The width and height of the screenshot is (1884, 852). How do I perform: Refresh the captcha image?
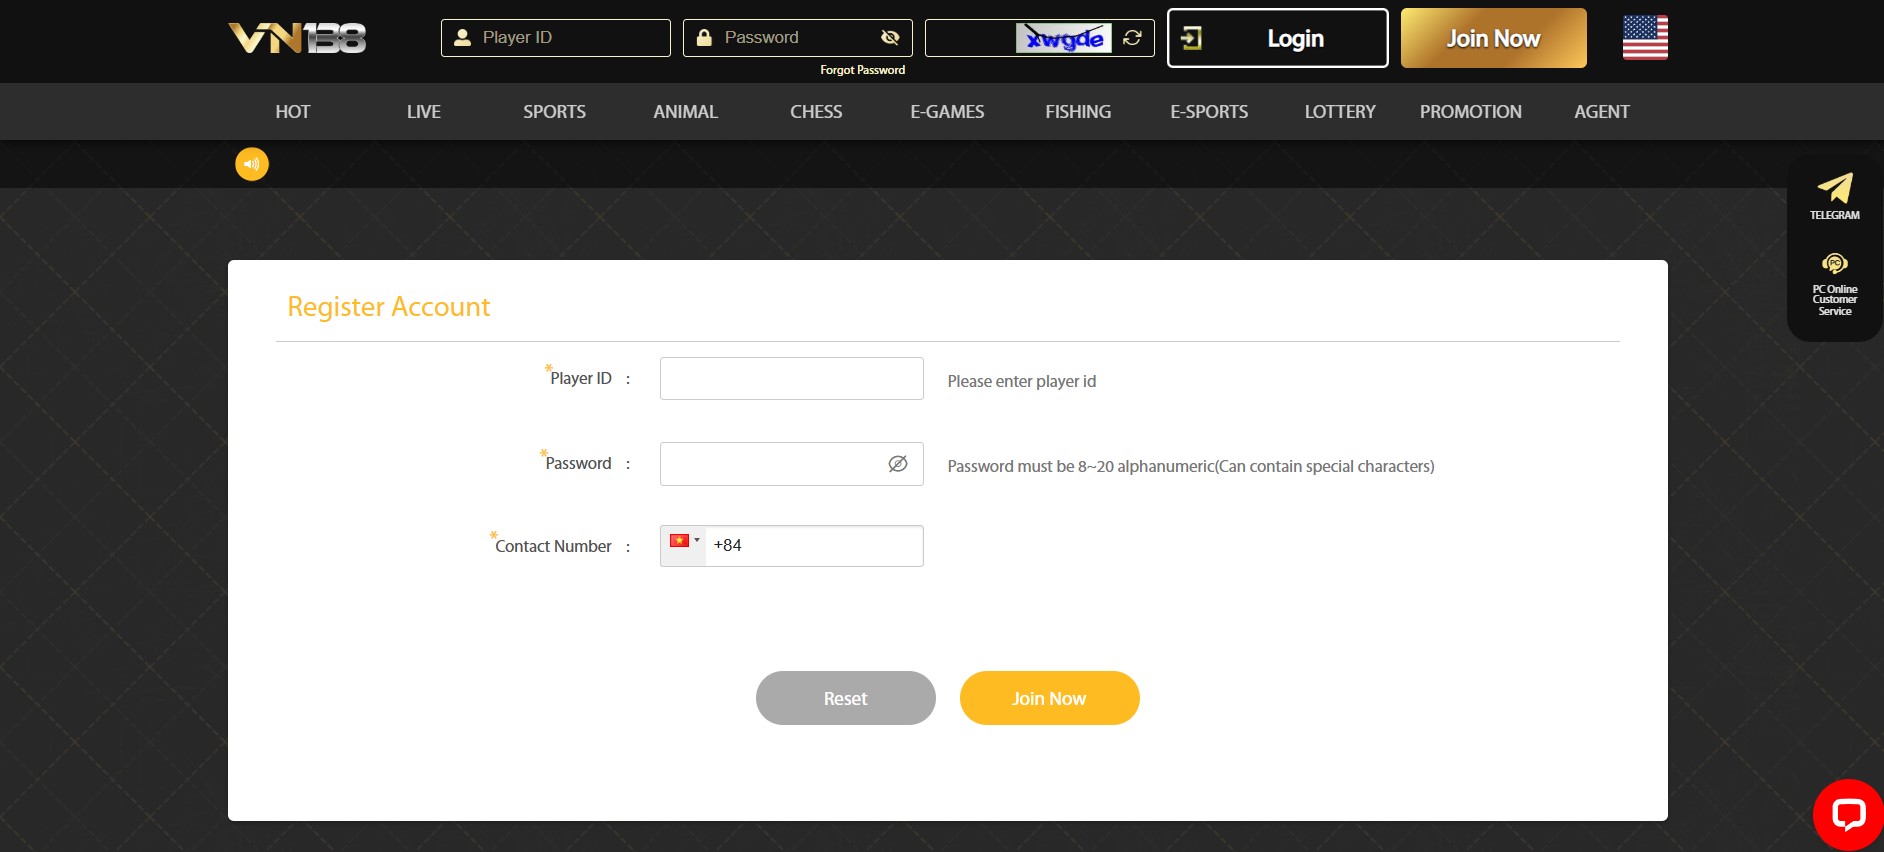tap(1132, 38)
